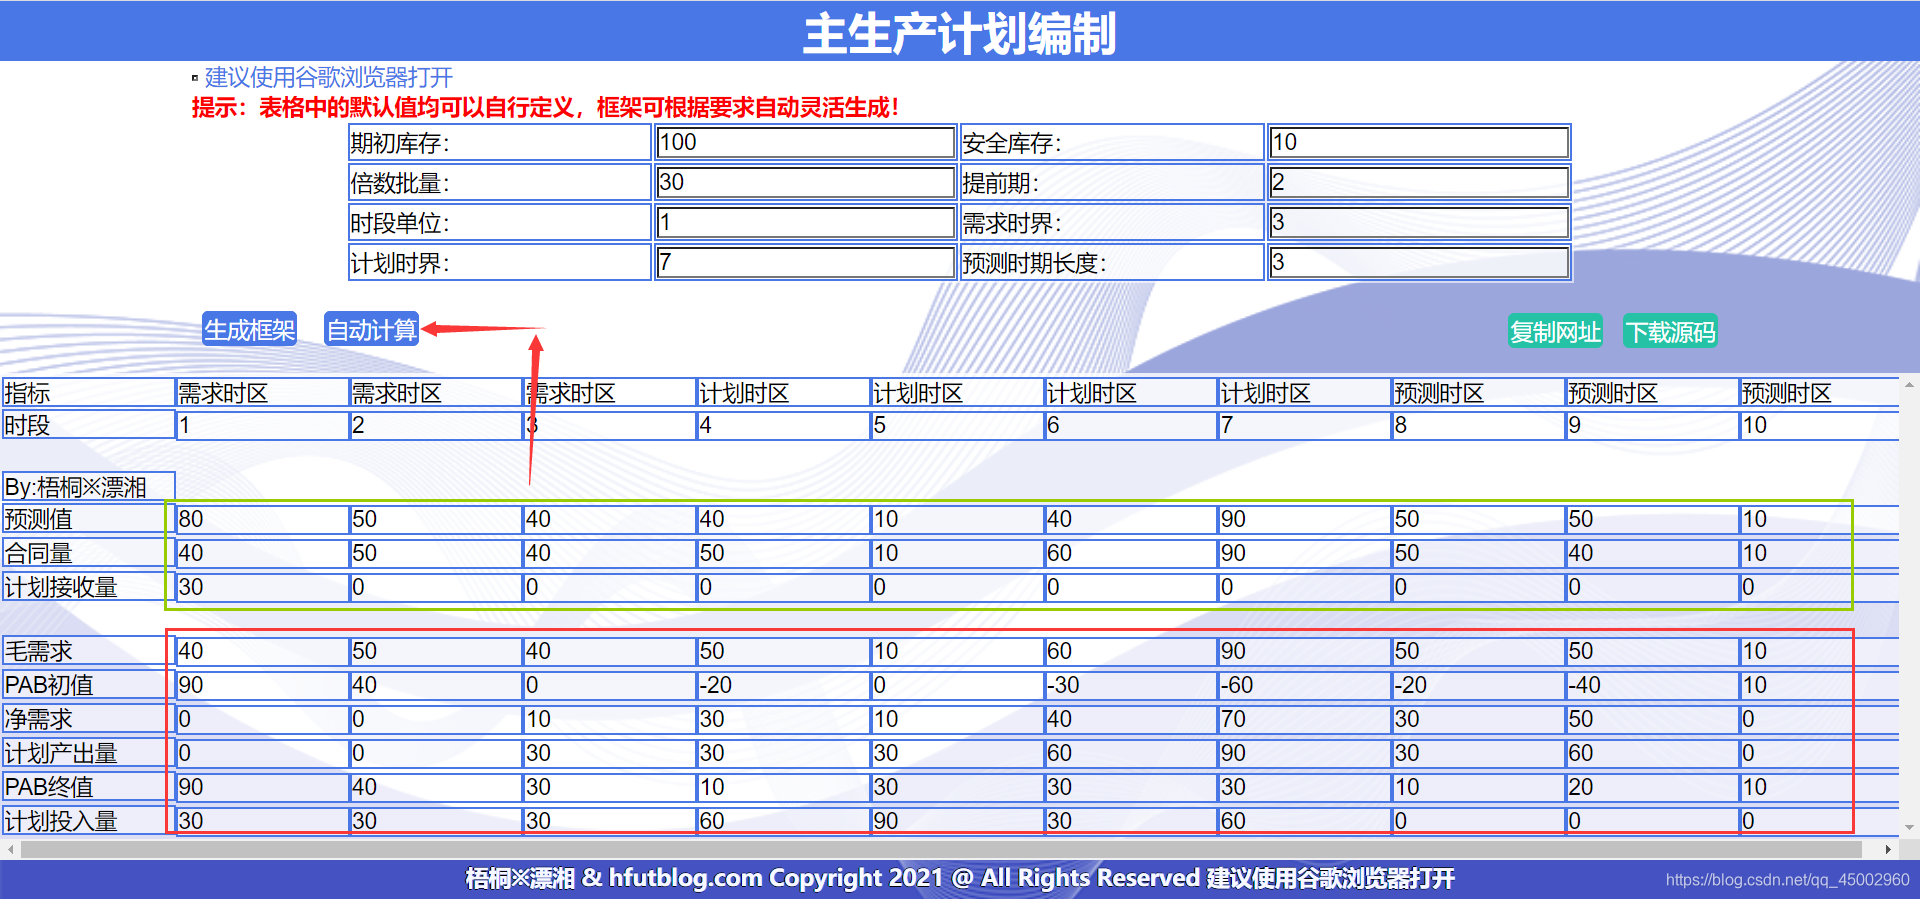Select PAB终值 cell for period 9

pos(1653,787)
